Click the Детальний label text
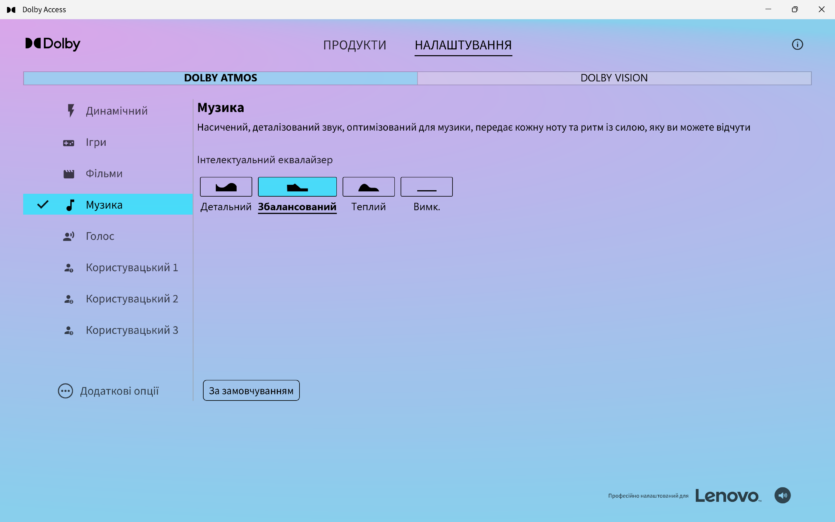 point(226,207)
